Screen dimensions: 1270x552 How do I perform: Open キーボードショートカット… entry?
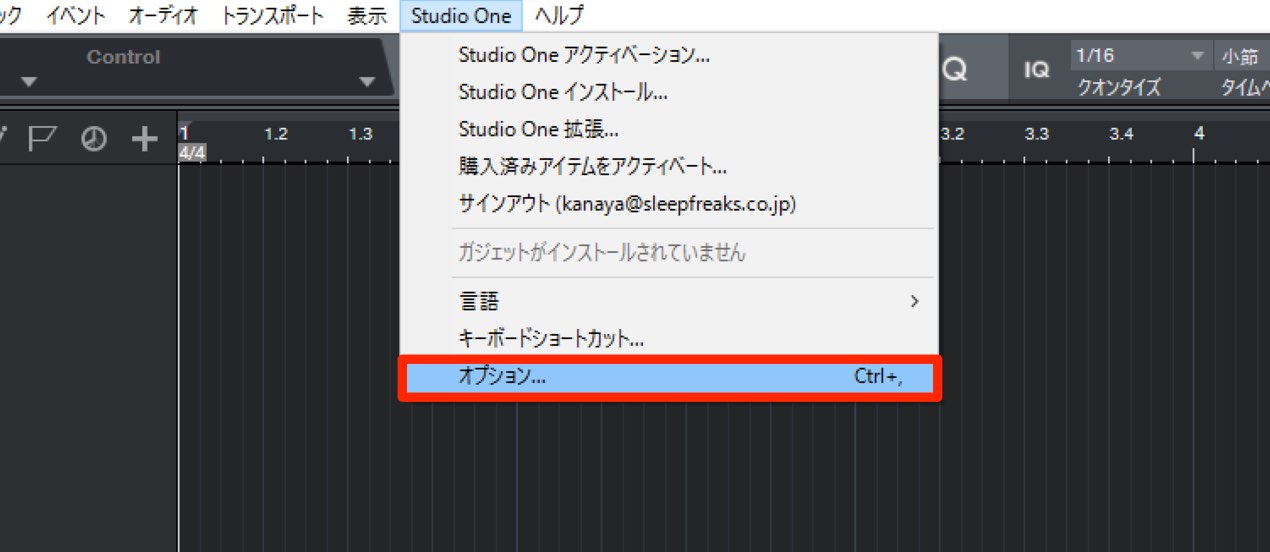pyautogui.click(x=668, y=339)
